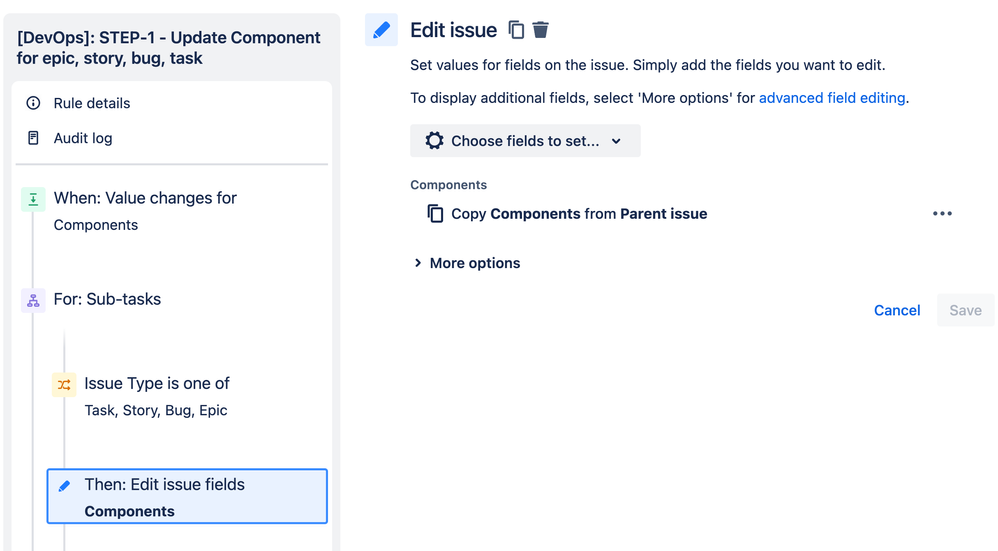Click the Cancel link
The height and width of the screenshot is (551, 998).
pyautogui.click(x=897, y=310)
